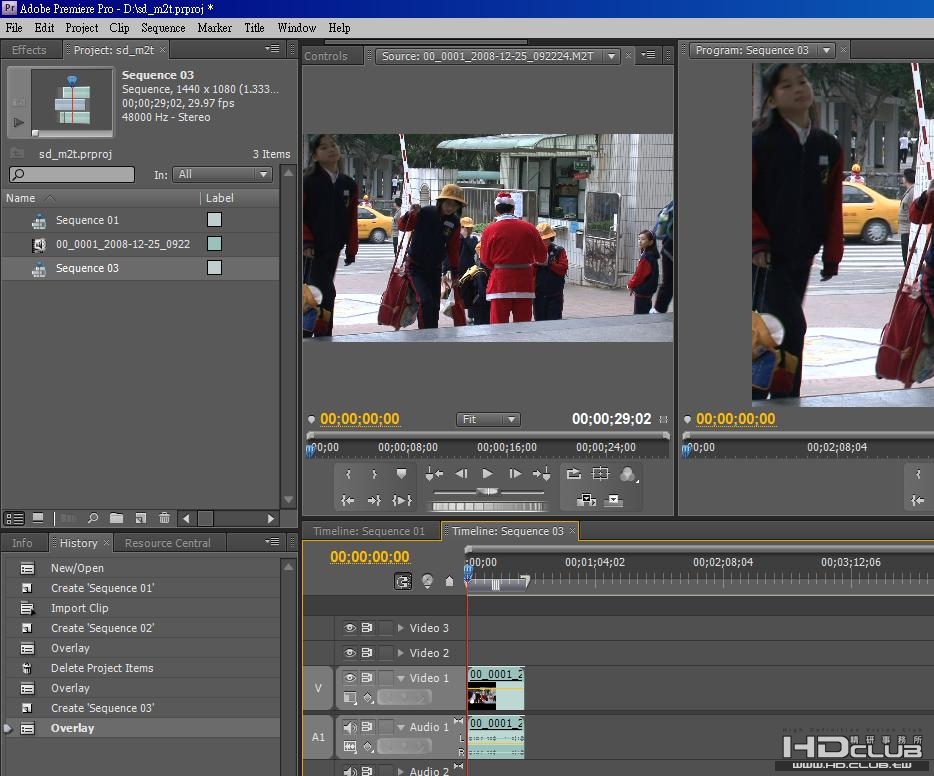Switch Project panel to List view
The image size is (934, 776).
click(x=15, y=519)
